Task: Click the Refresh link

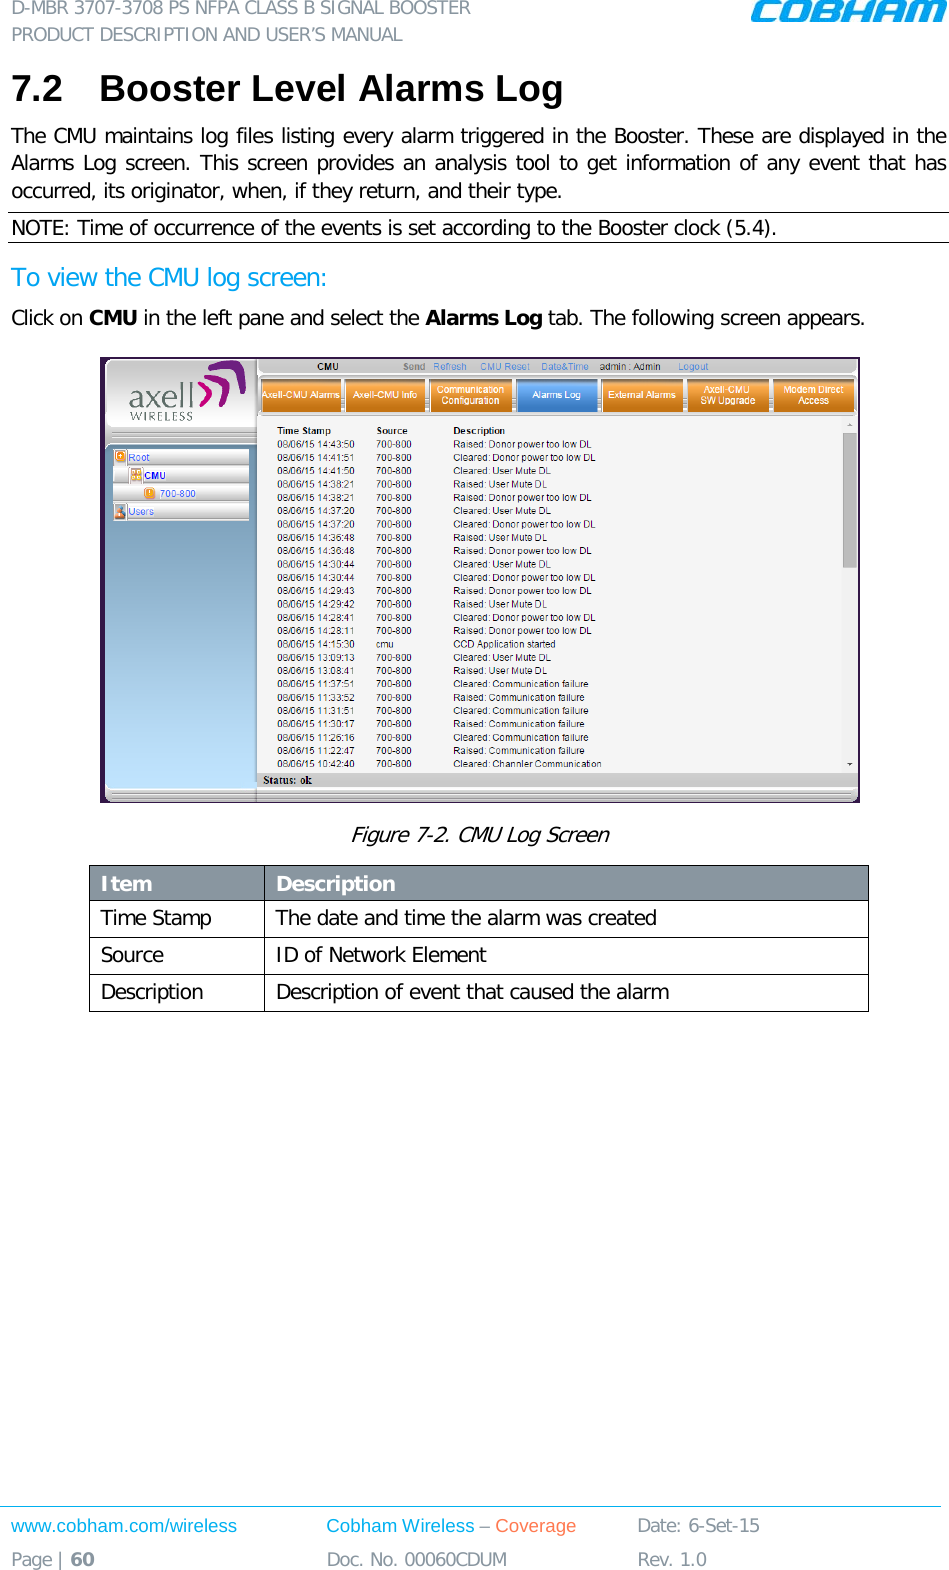Action: pos(450,367)
